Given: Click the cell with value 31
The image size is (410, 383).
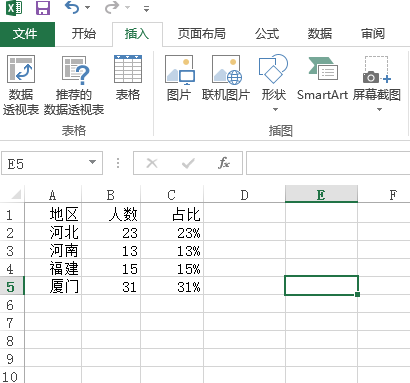Looking at the screenshot, I should pyautogui.click(x=111, y=286).
